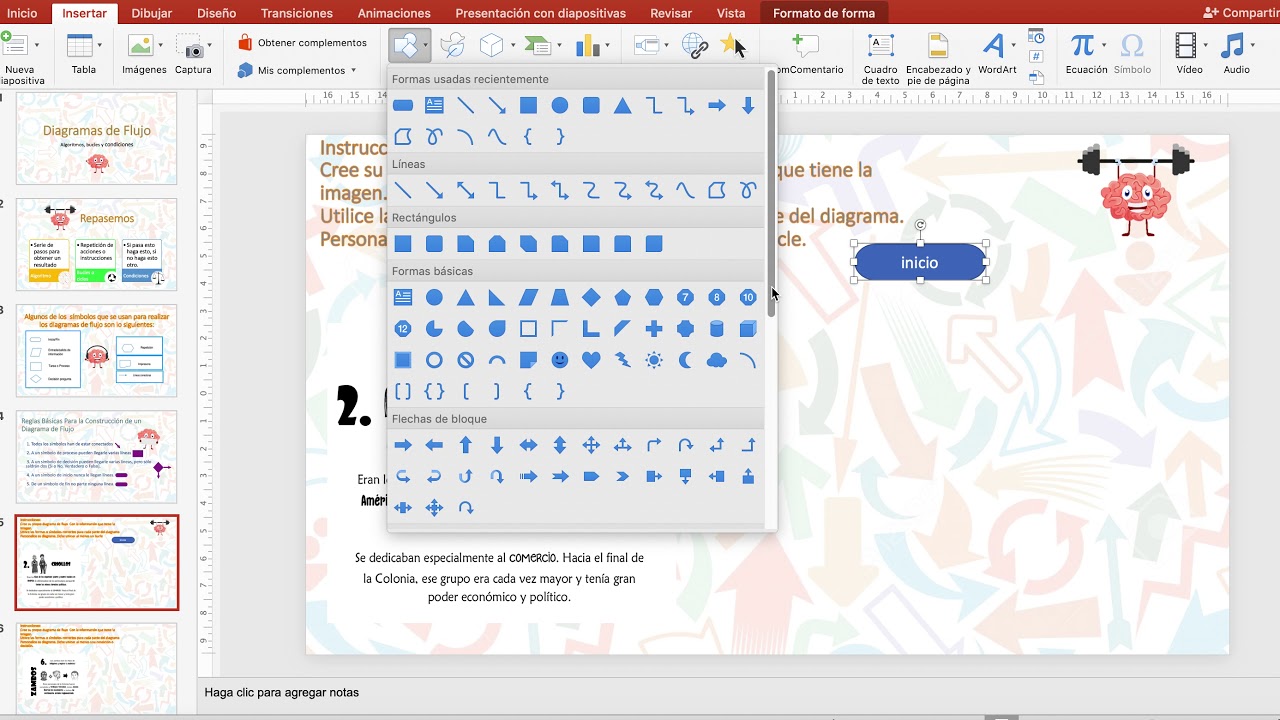1280x720 pixels.
Task: Pick the hexagon basic shape
Action: pyautogui.click(x=654, y=297)
